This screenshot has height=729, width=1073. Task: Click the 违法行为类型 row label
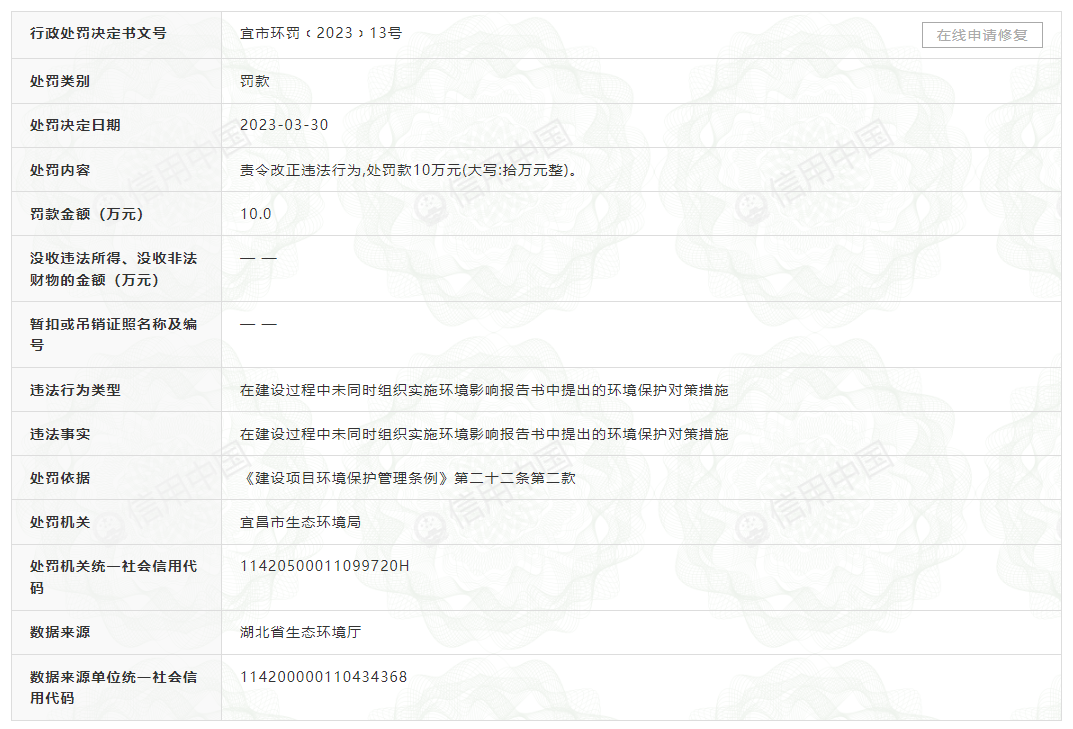pyautogui.click(x=75, y=390)
